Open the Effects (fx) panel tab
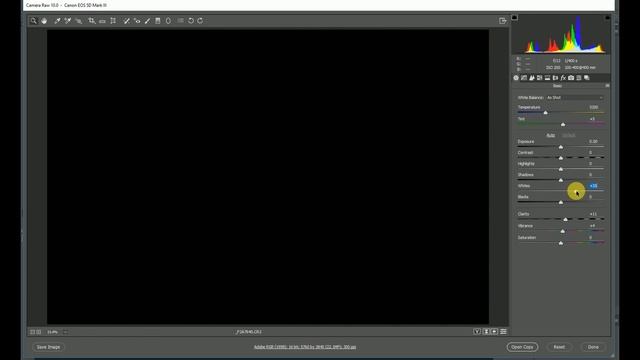 563,78
